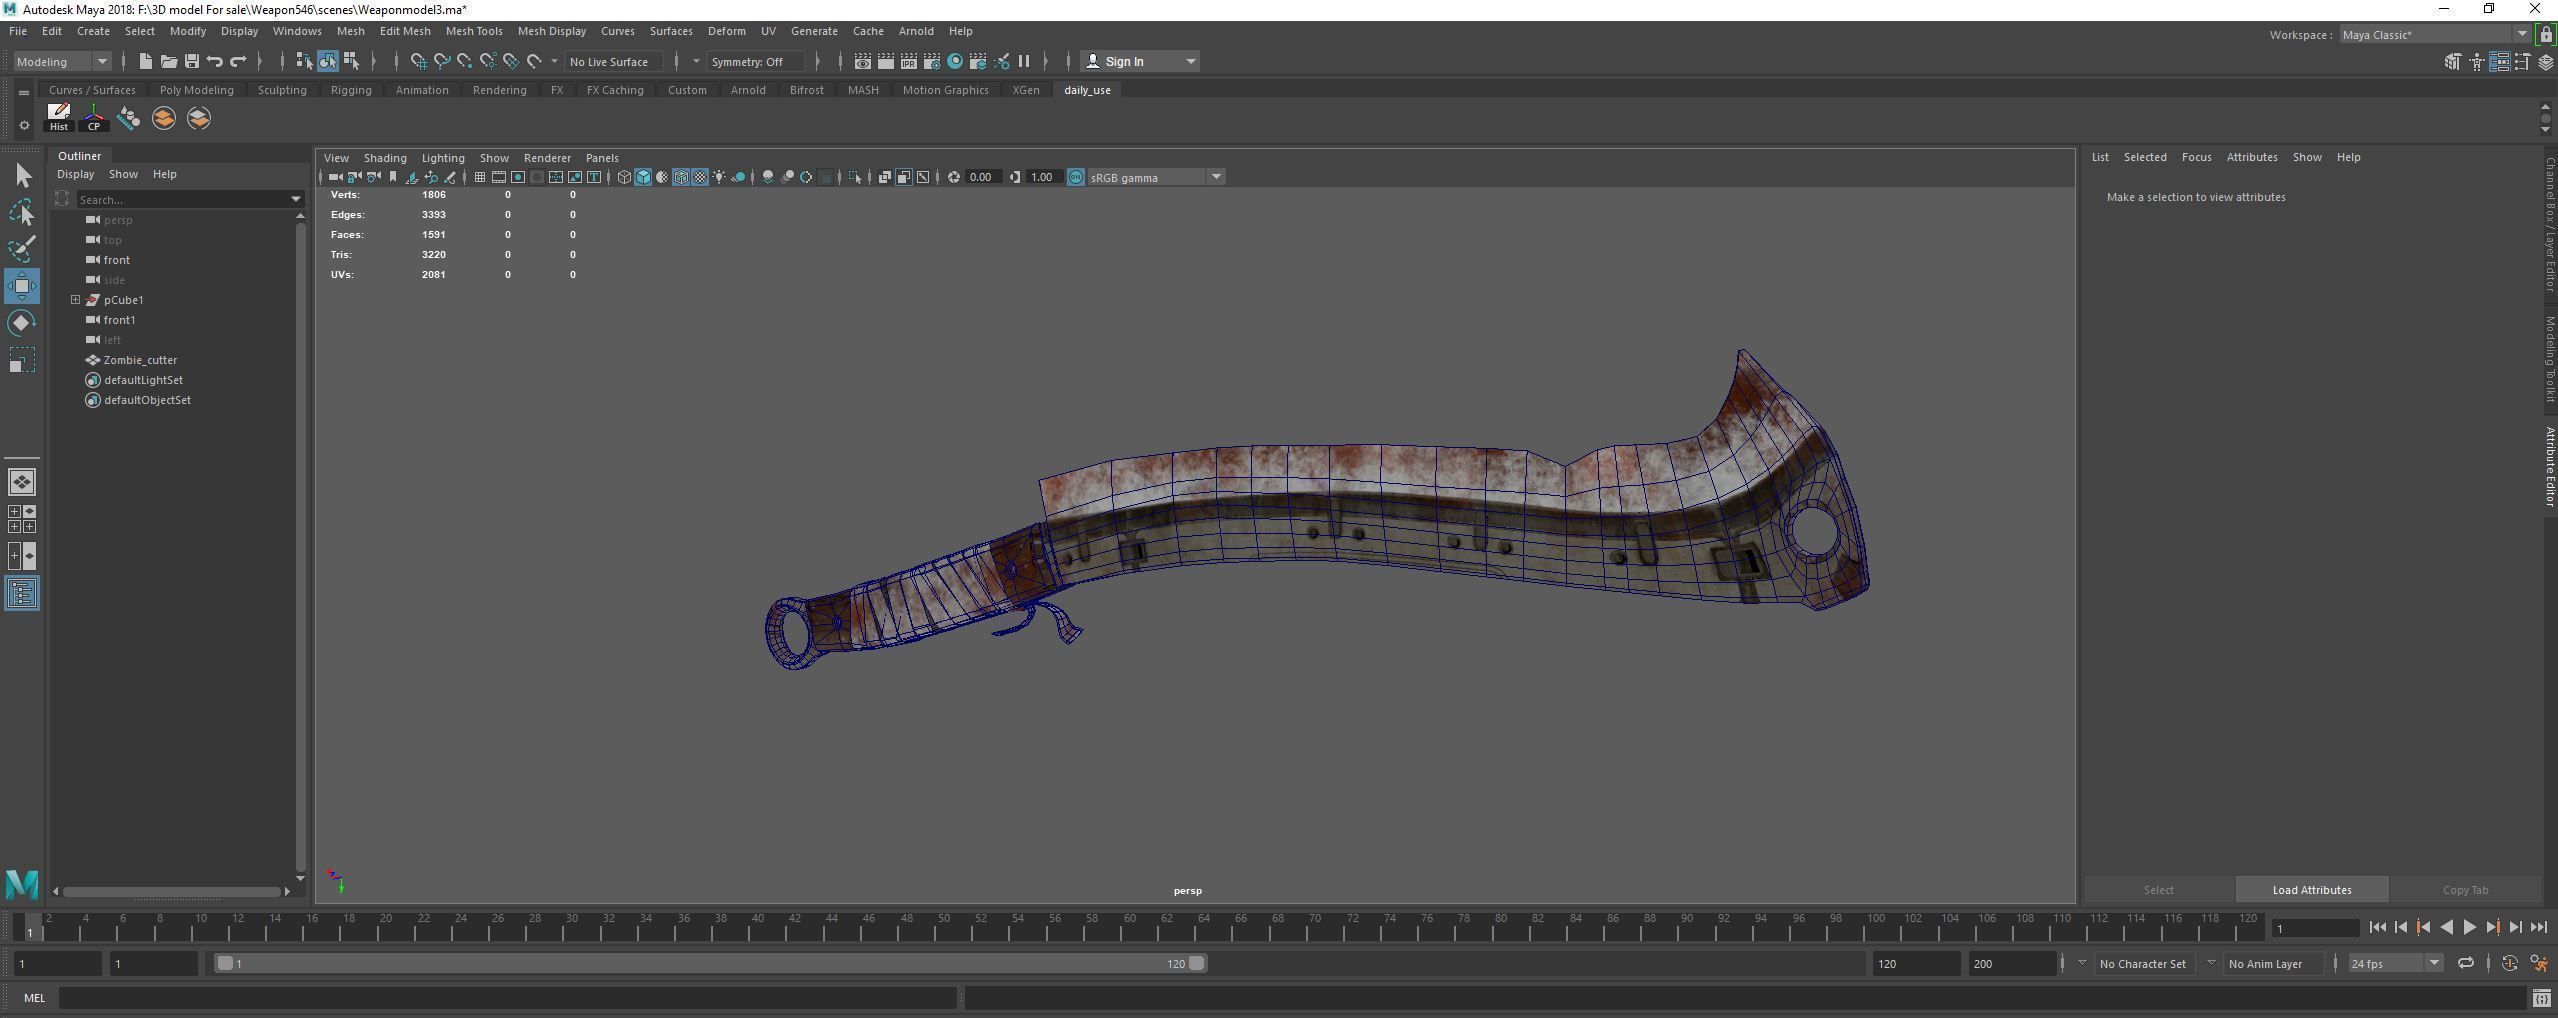
Task: Click the Snap to curves icon
Action: (x=442, y=61)
